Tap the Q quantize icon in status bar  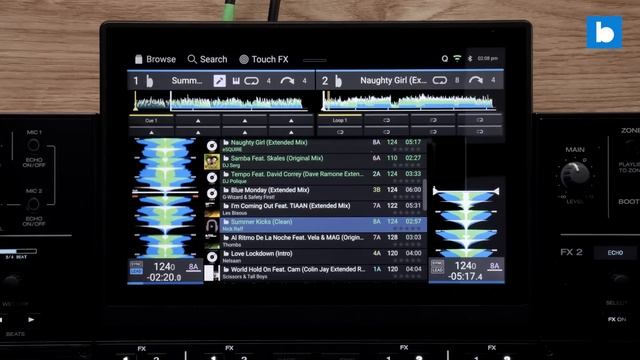pyautogui.click(x=444, y=59)
